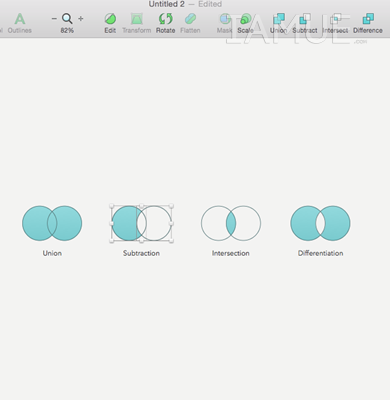Zoom in with the plus button
This screenshot has height=400, width=390.
click(x=81, y=19)
